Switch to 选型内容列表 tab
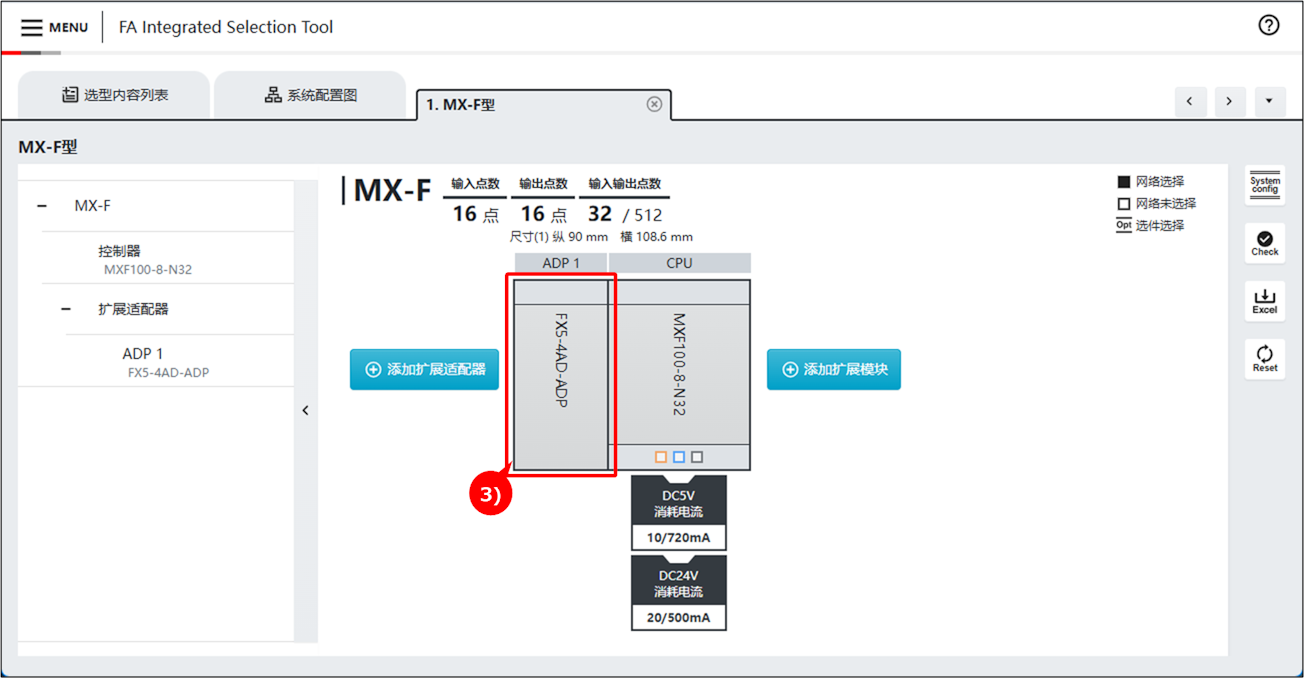Viewport: 1304px width, 678px height. [x=114, y=95]
